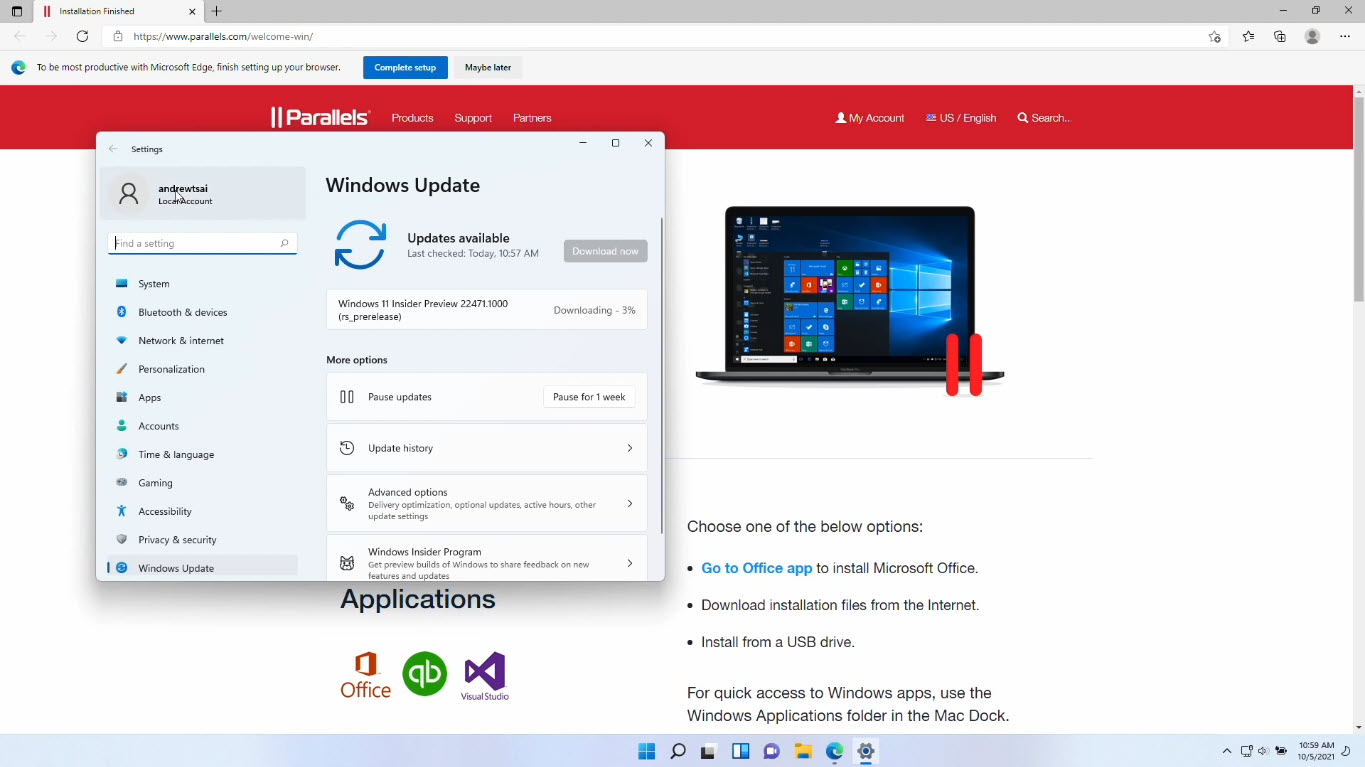1365x767 pixels.
Task: Expand Update history
Action: coord(487,448)
